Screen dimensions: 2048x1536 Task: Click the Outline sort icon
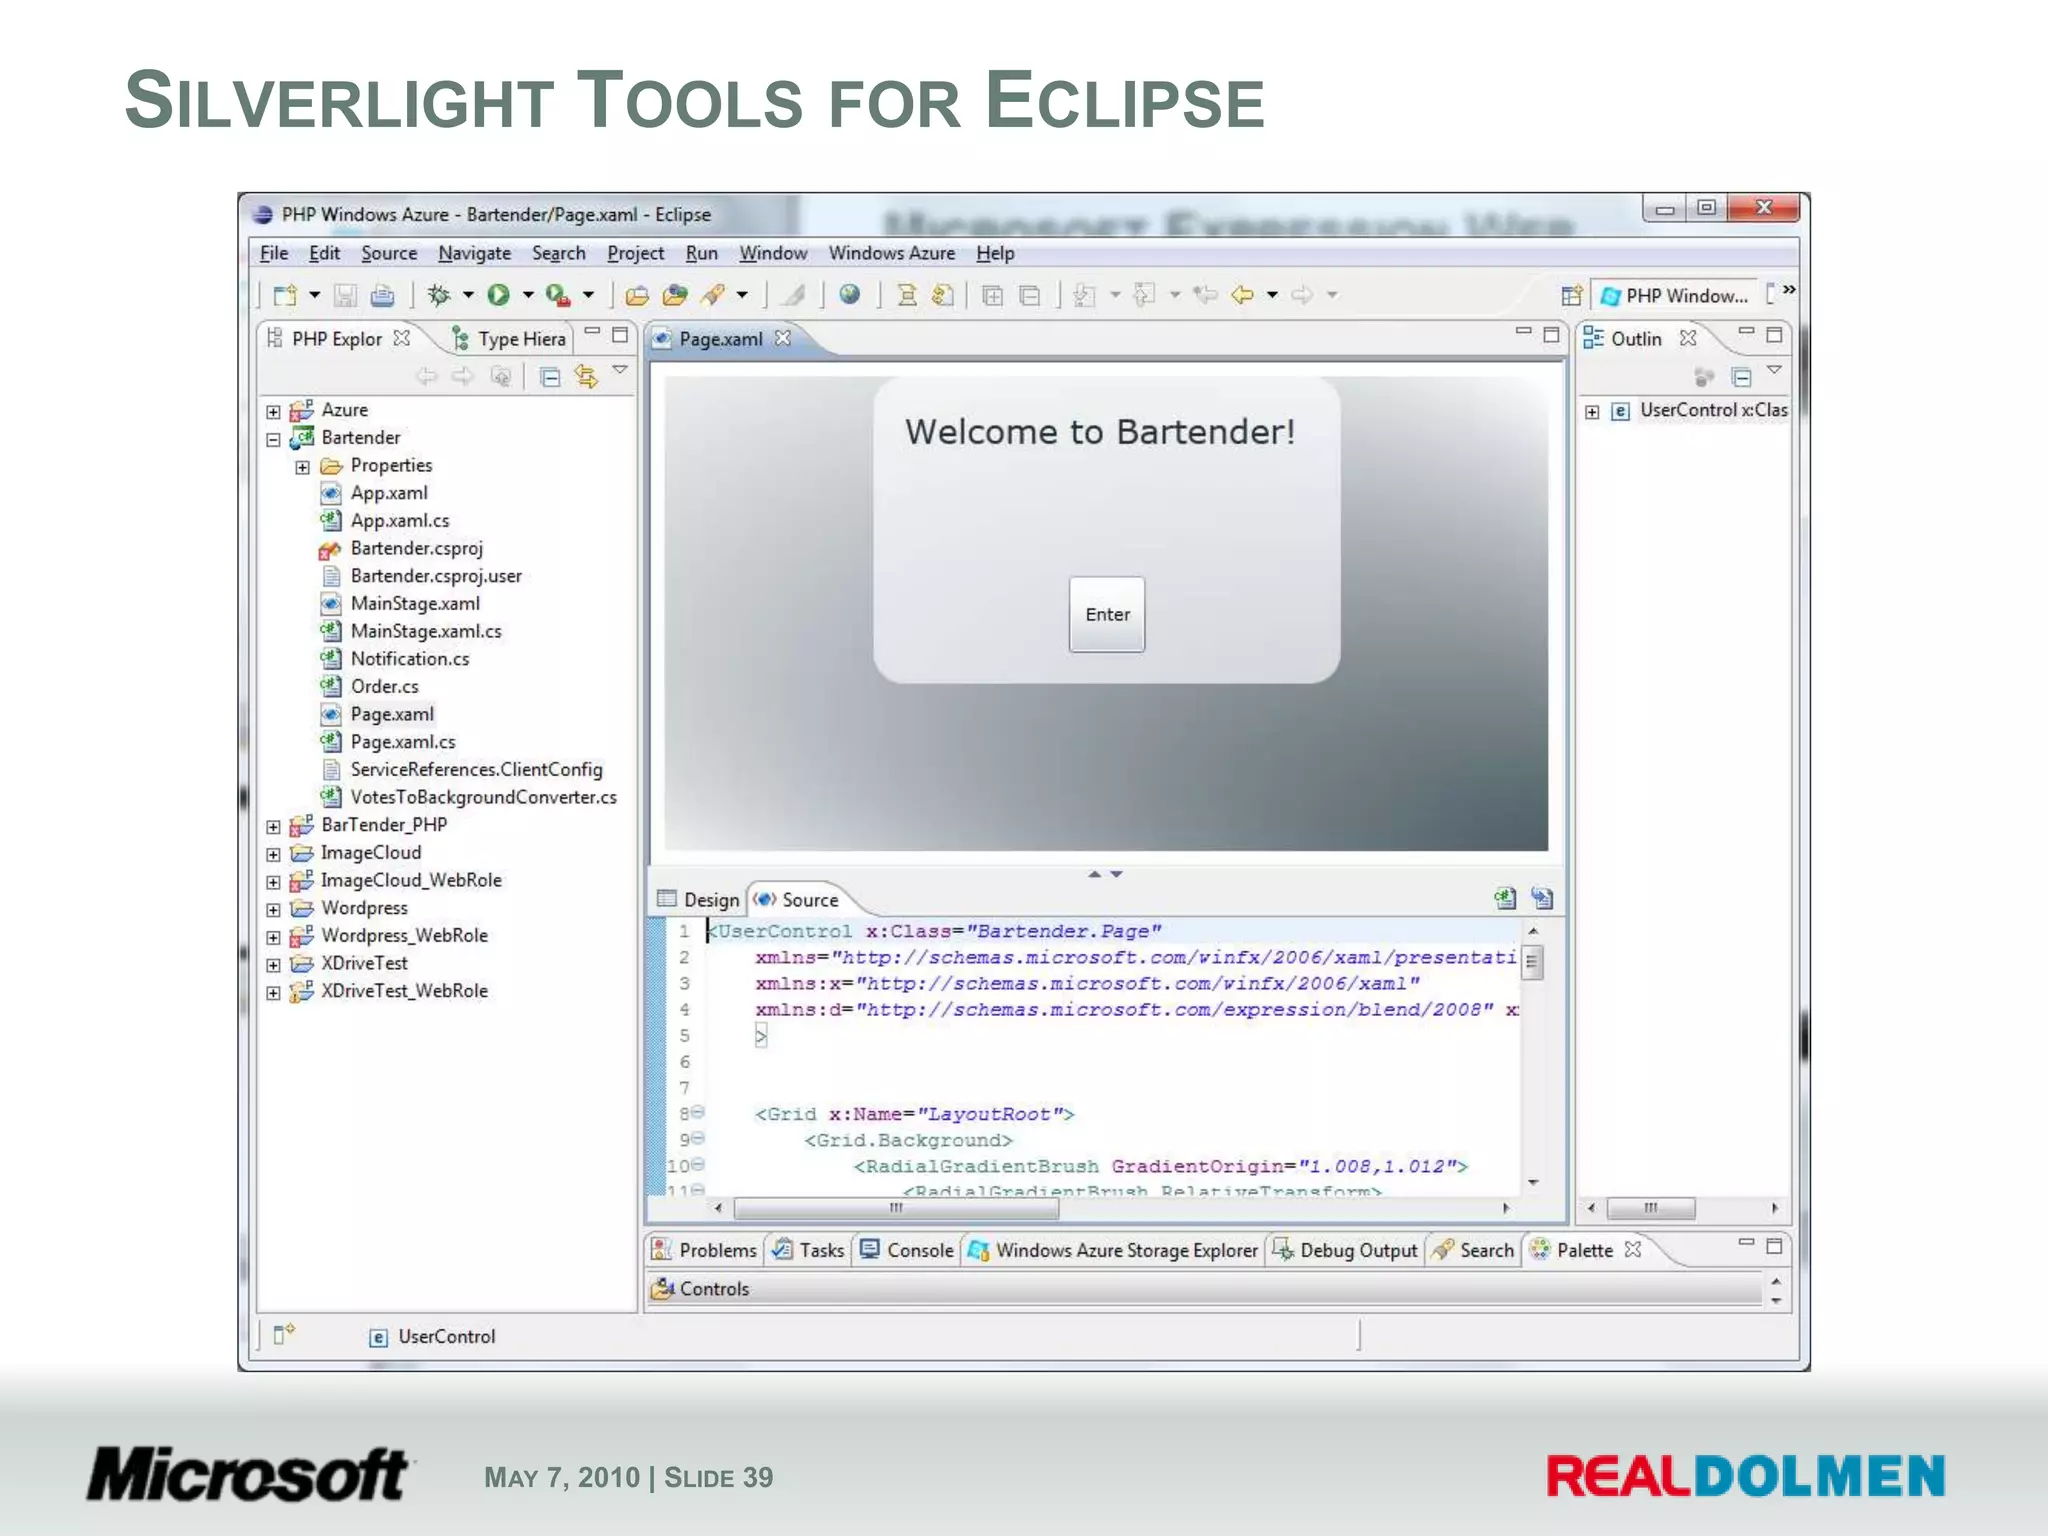pos(1704,377)
